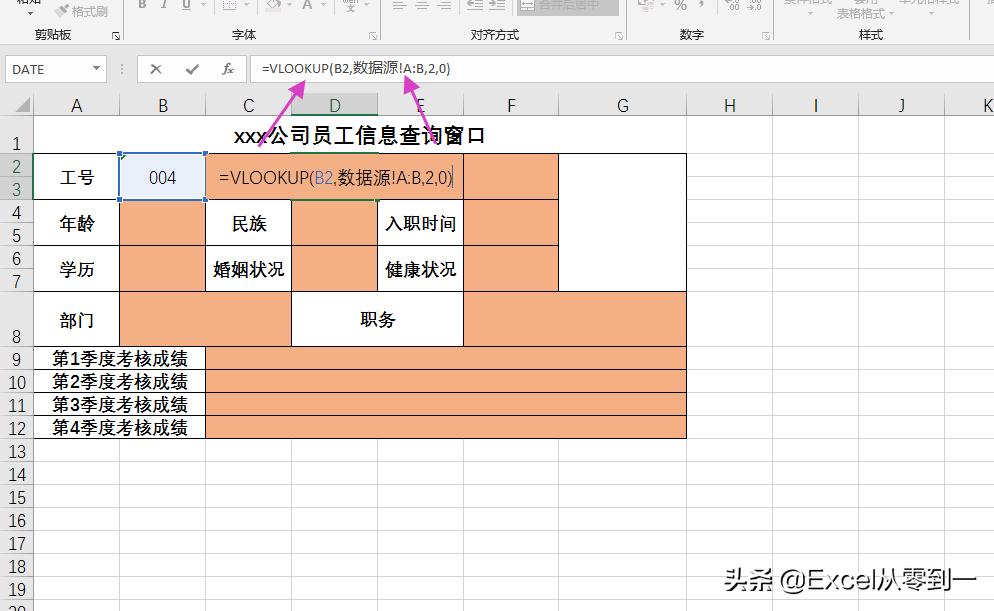This screenshot has width=994, height=611.
Task: Toggle underline formatting
Action: coord(187,6)
